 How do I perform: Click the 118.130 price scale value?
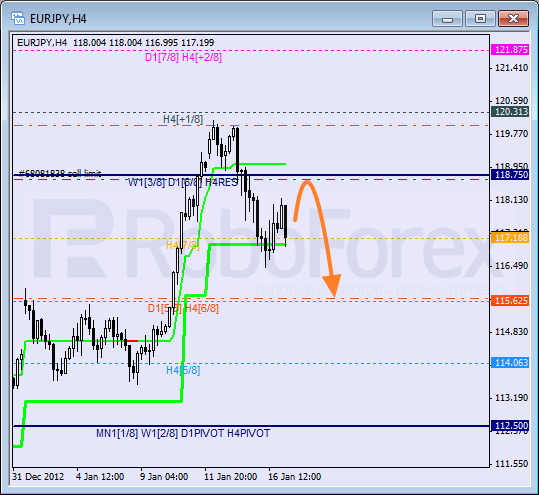511,200
